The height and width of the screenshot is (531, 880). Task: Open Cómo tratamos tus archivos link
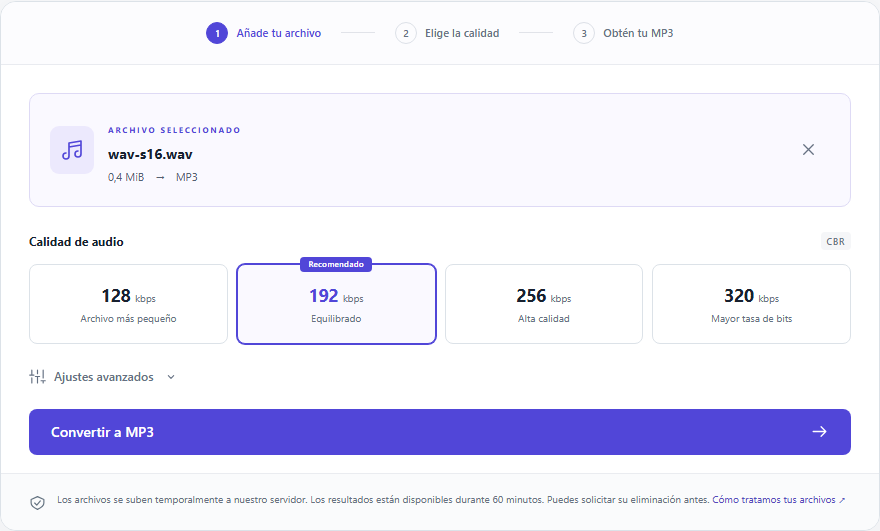click(x=778, y=500)
